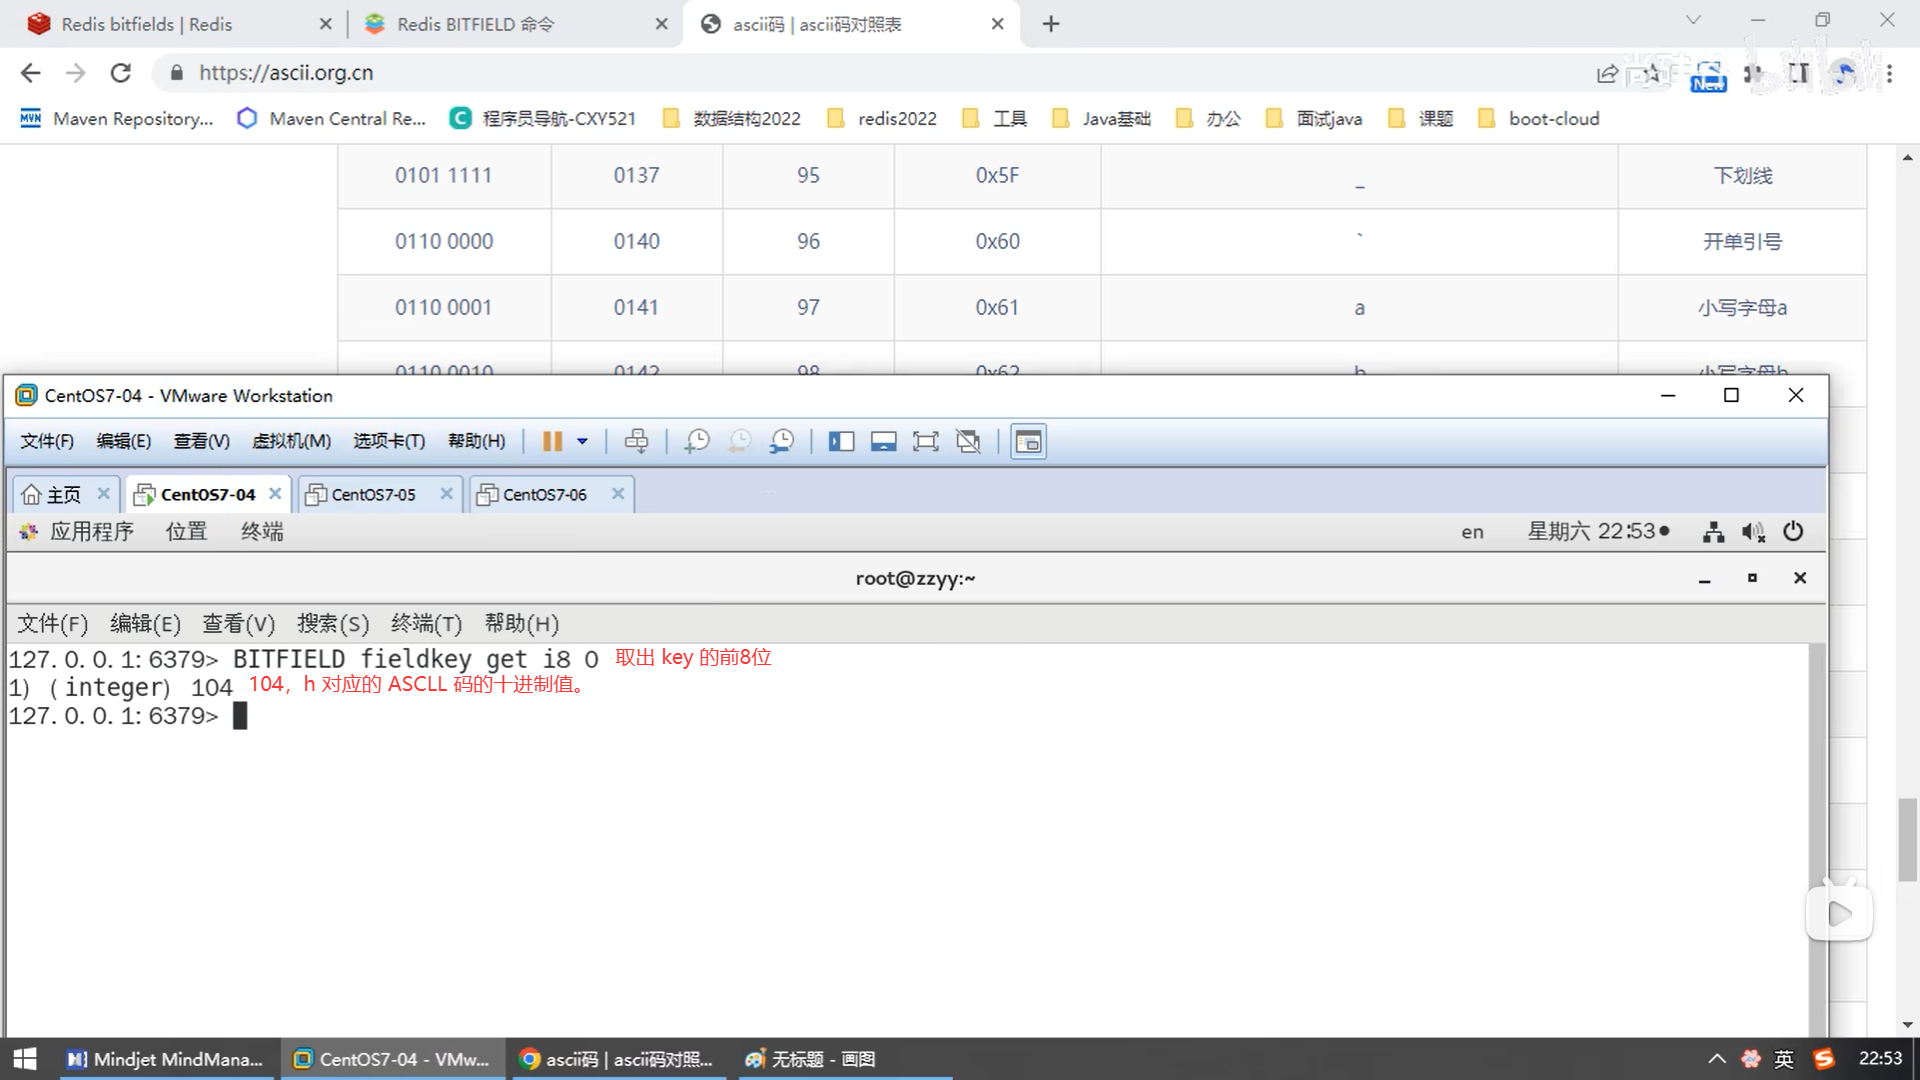Show hidden tray icons in Windows taskbar

click(1716, 1059)
